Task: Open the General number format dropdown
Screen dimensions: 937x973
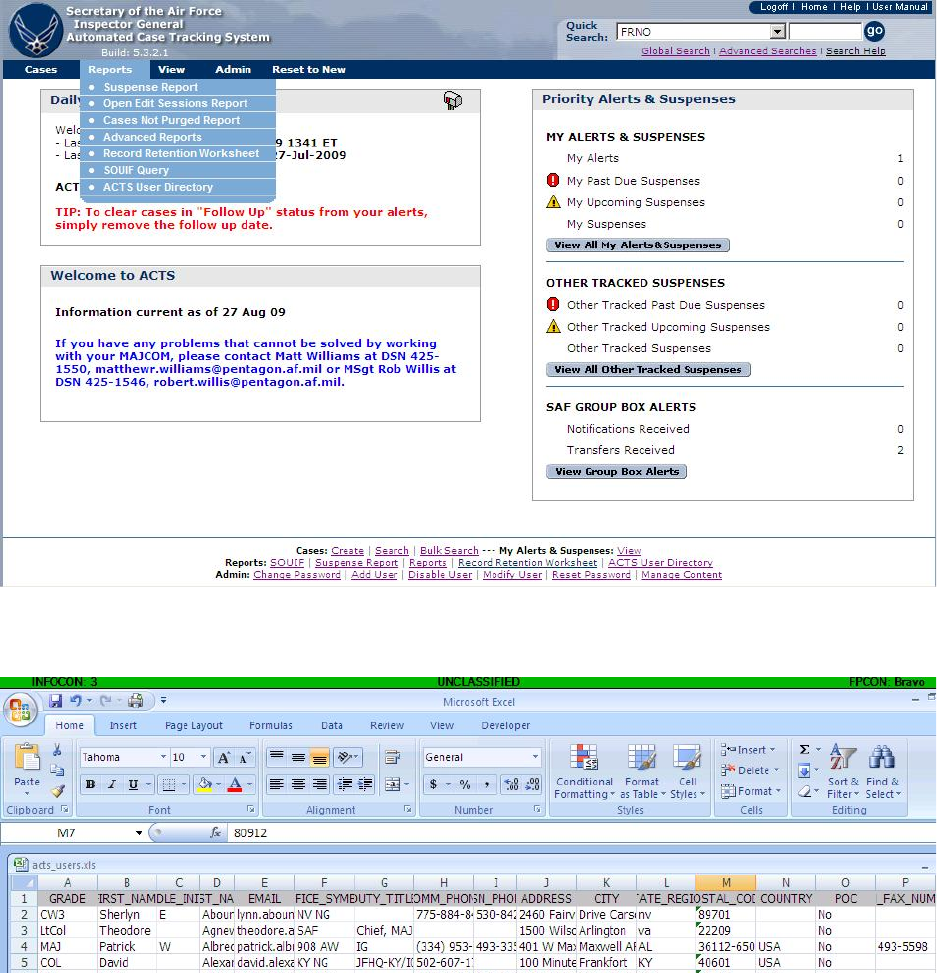Action: (x=535, y=757)
